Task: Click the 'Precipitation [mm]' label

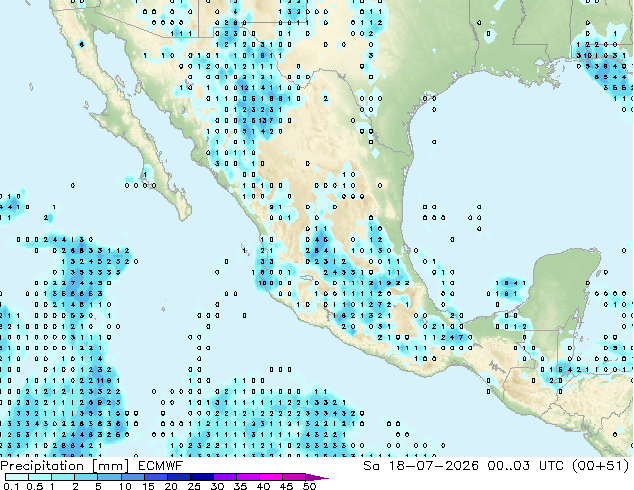Action: point(65,466)
